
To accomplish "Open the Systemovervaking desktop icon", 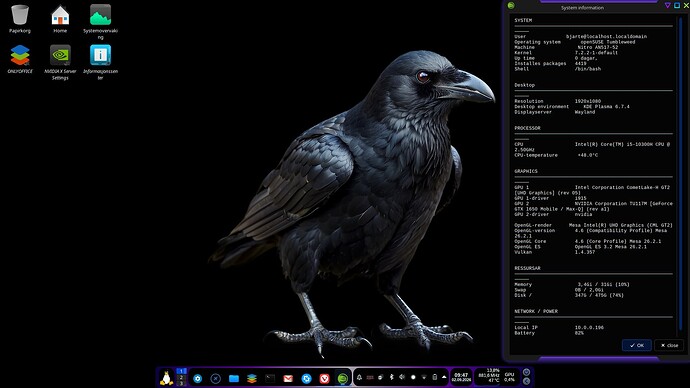I will click(x=100, y=22).
